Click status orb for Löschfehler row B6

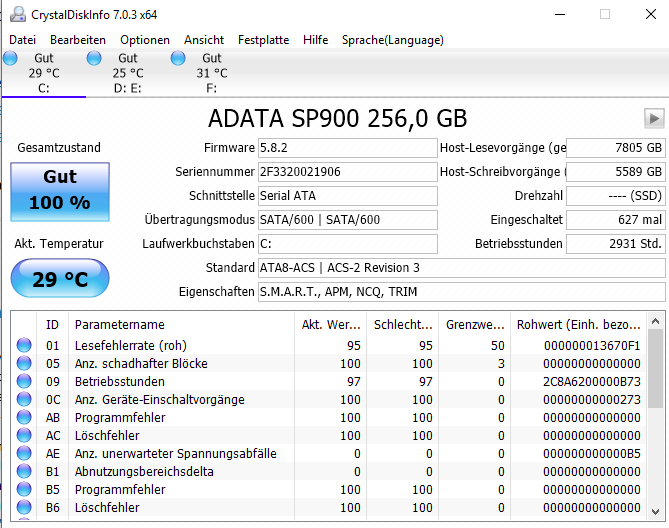tap(24, 507)
